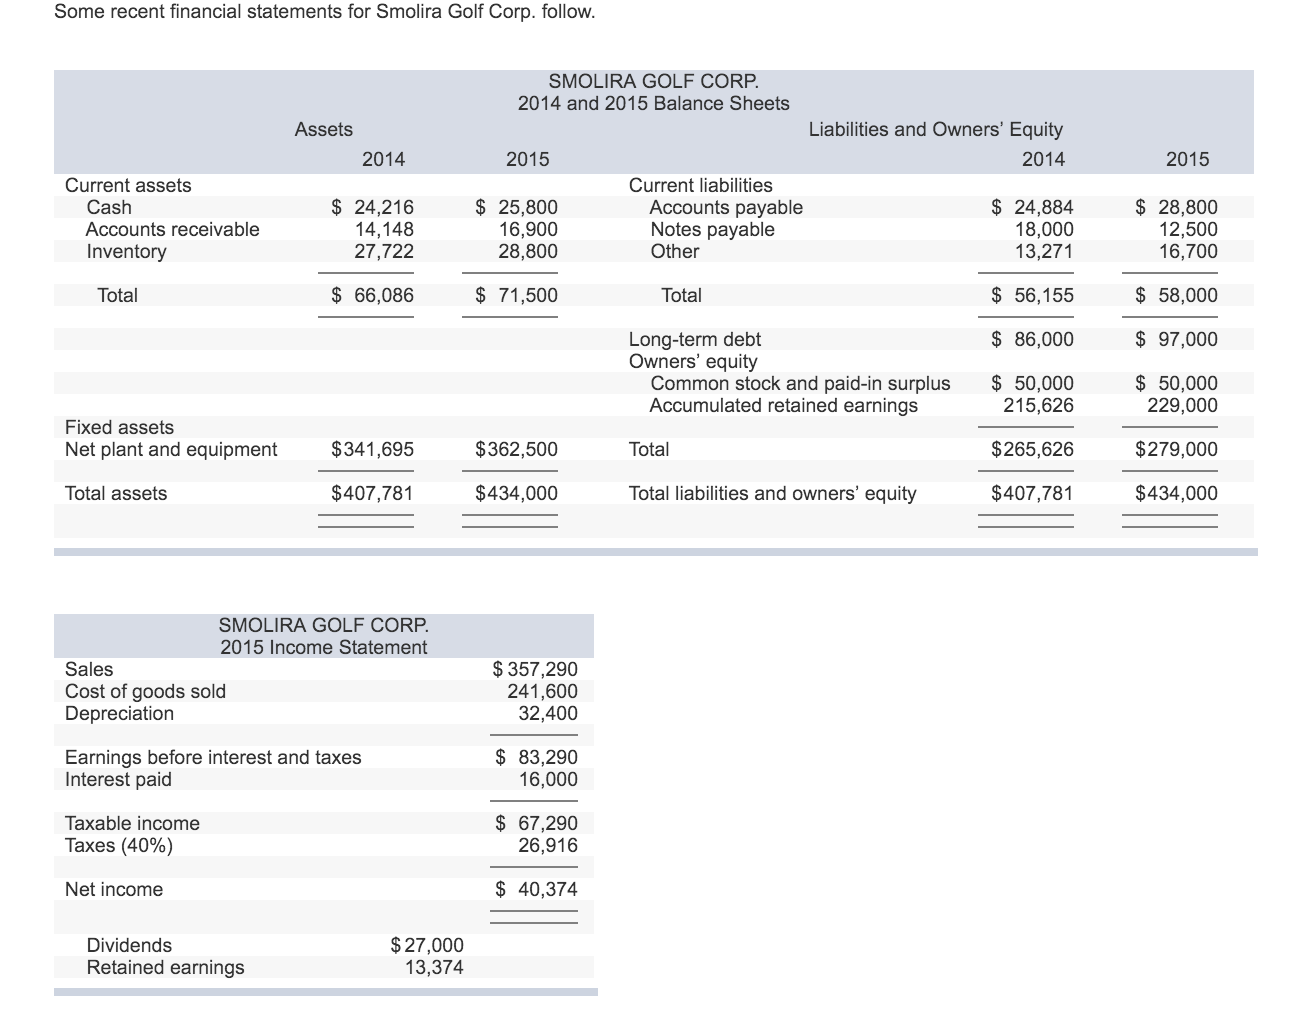
Task: Select total current liabilities $56,155
Action: tap(1032, 295)
